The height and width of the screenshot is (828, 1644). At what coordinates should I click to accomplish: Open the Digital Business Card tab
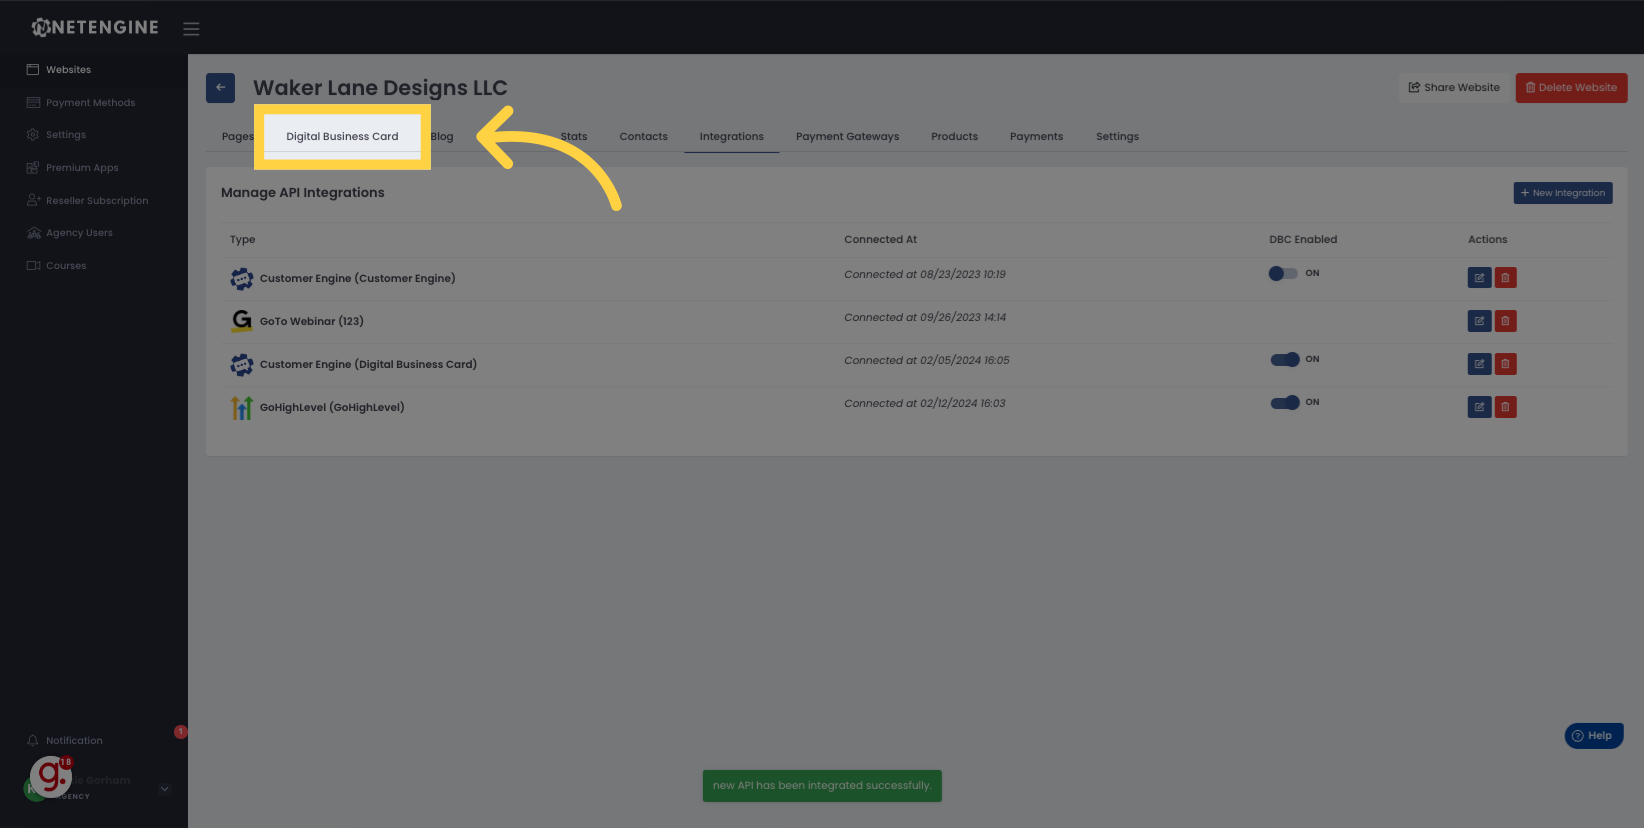[342, 136]
